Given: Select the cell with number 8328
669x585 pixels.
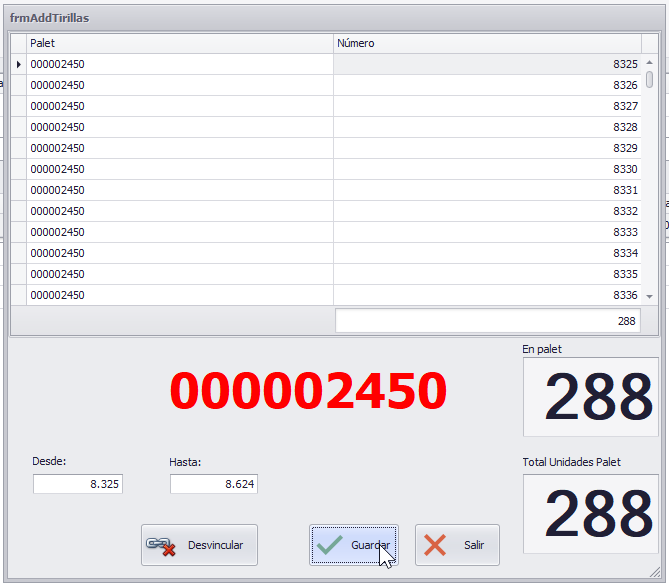Looking at the screenshot, I should [487, 127].
